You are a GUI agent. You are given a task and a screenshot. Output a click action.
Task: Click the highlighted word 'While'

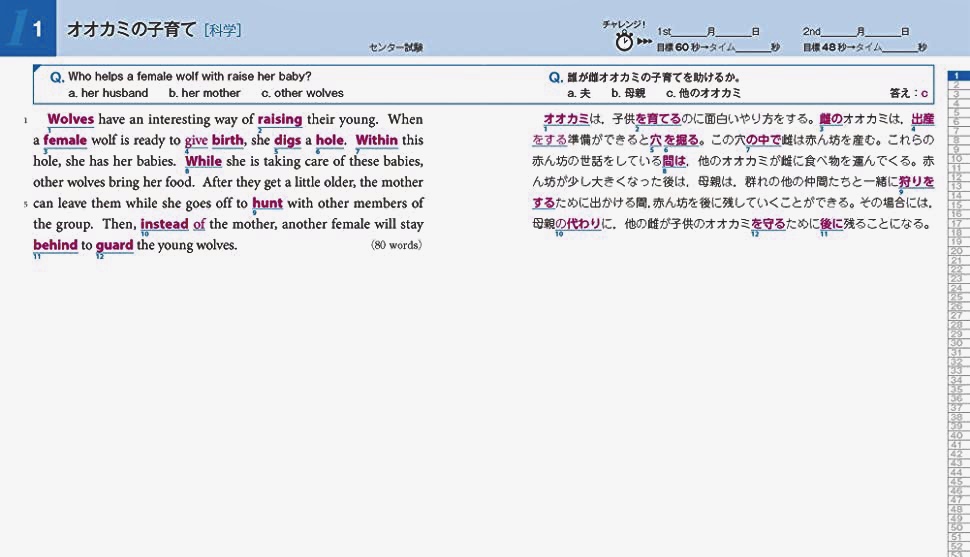(204, 161)
